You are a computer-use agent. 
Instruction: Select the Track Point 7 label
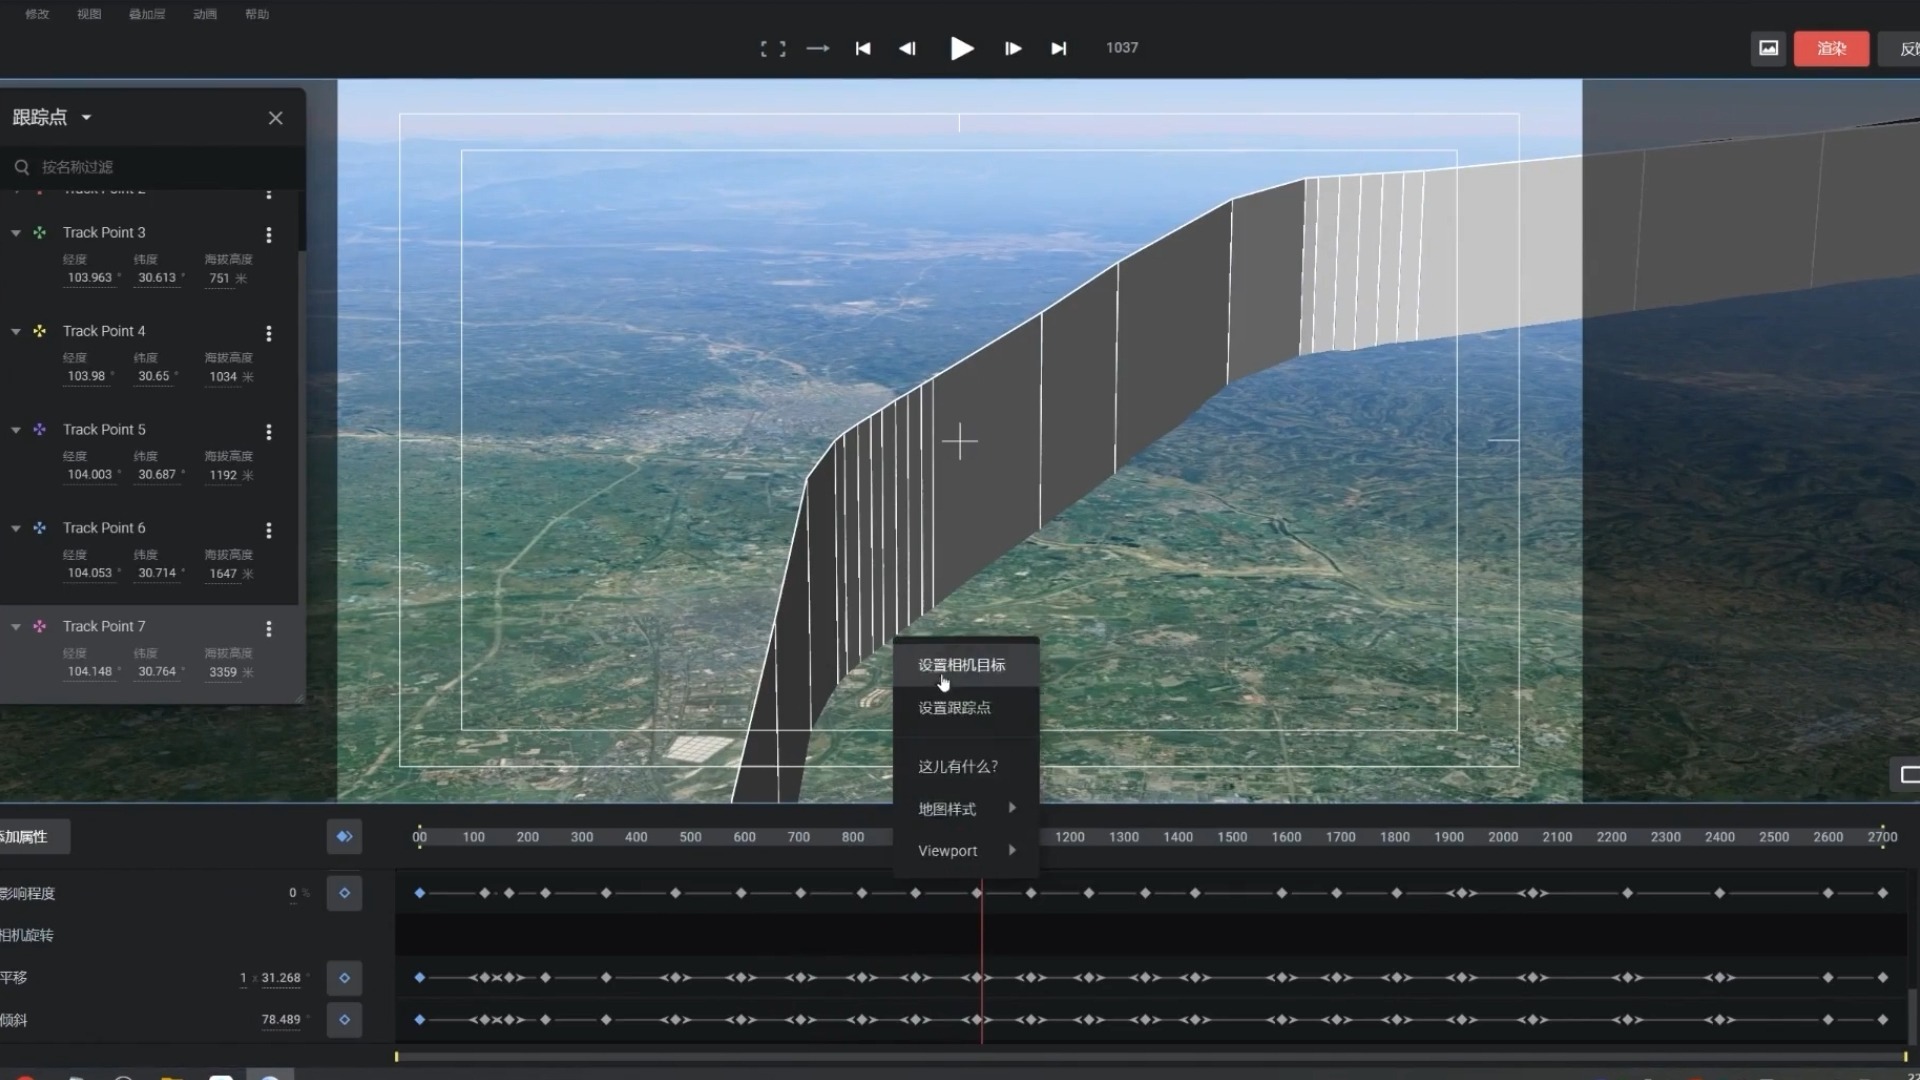click(104, 627)
